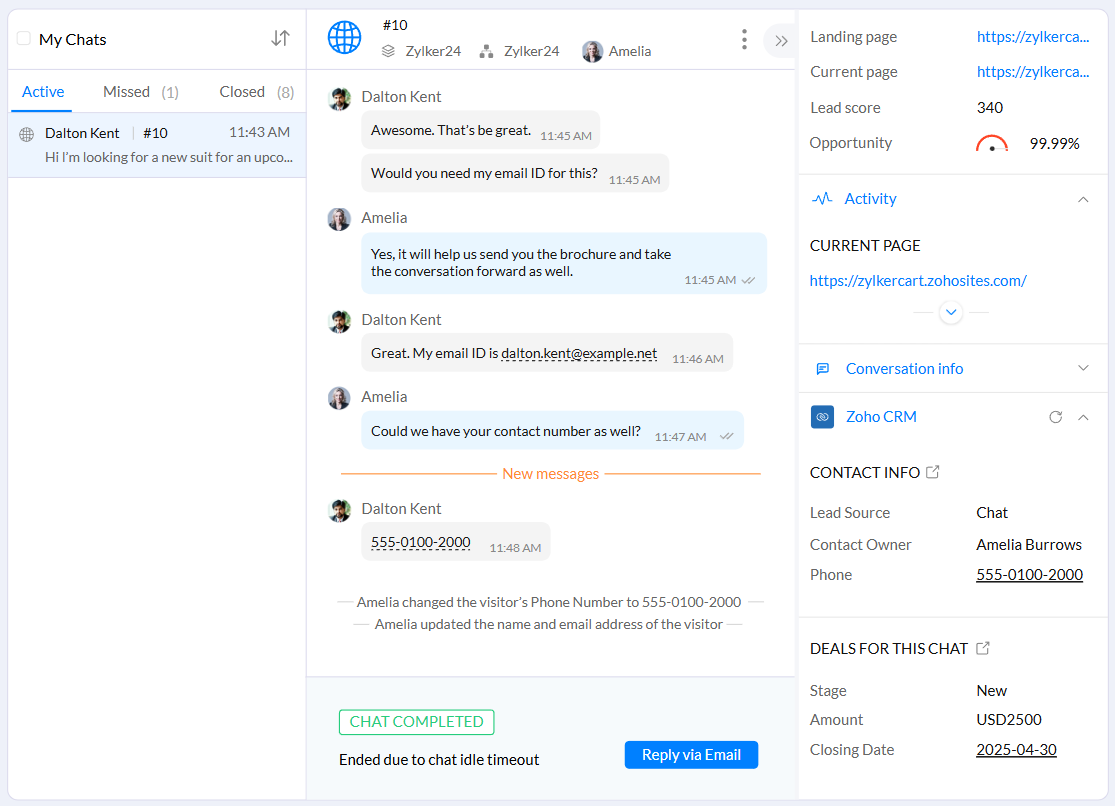The width and height of the screenshot is (1115, 806).
Task: Expand more activity with the circled down arrow
Action: (x=951, y=312)
